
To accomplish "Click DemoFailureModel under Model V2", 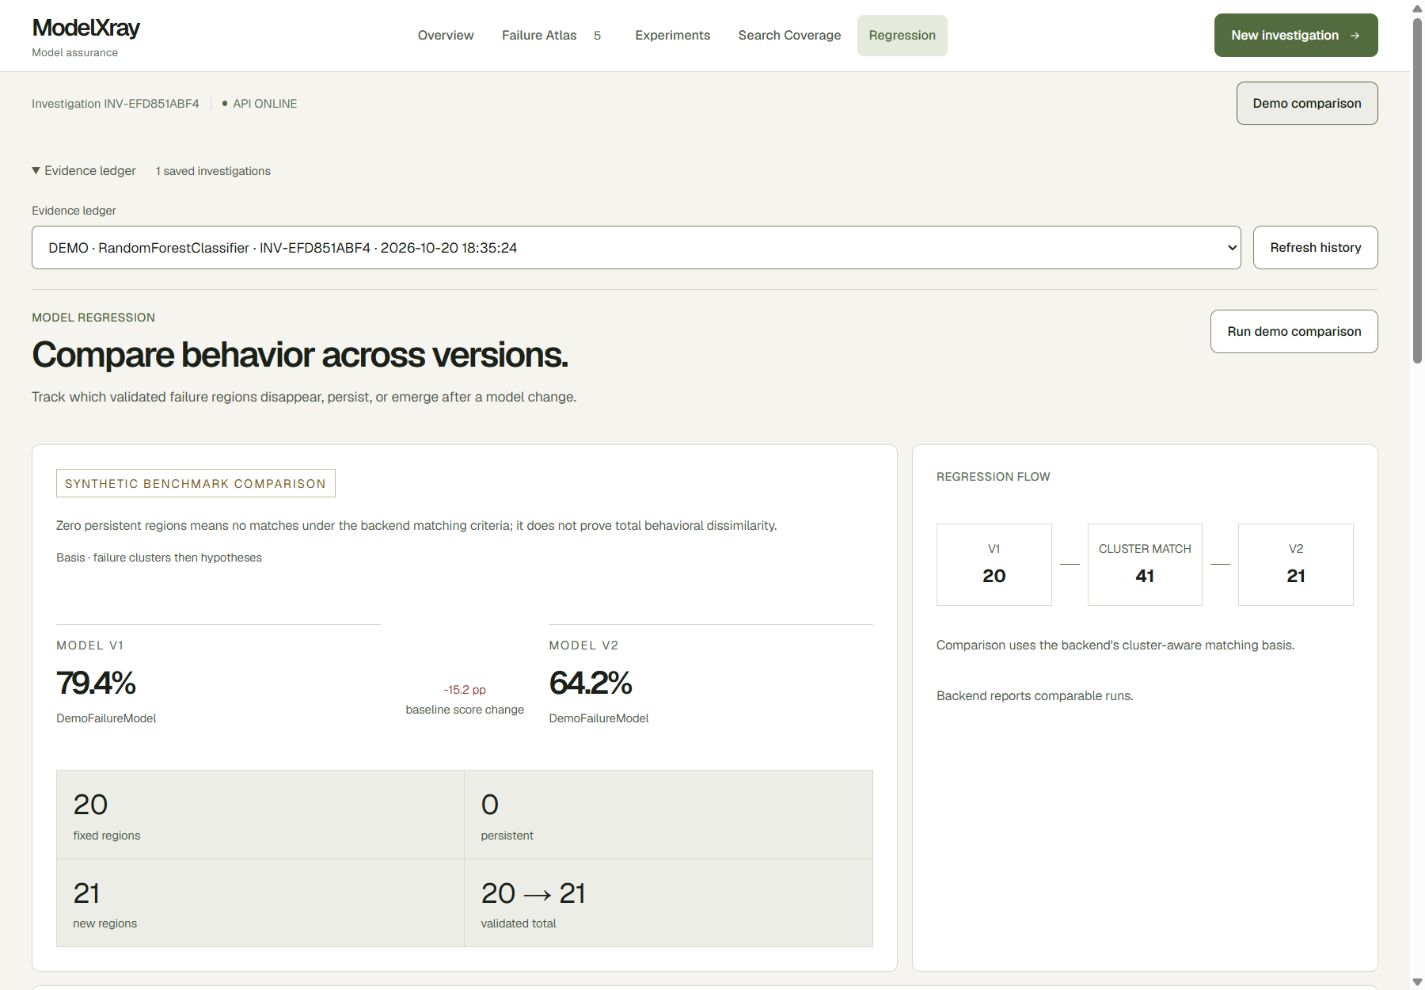I will pos(599,718).
